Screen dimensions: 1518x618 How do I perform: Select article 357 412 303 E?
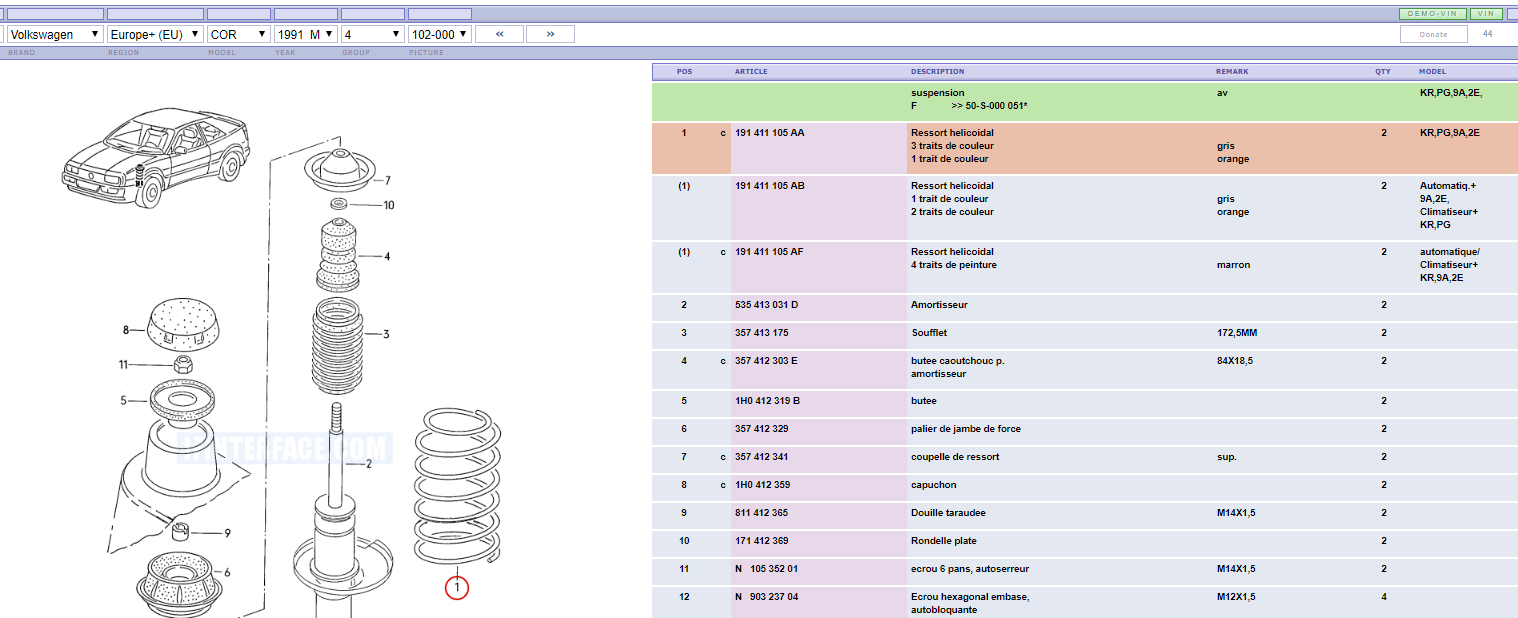tap(766, 360)
